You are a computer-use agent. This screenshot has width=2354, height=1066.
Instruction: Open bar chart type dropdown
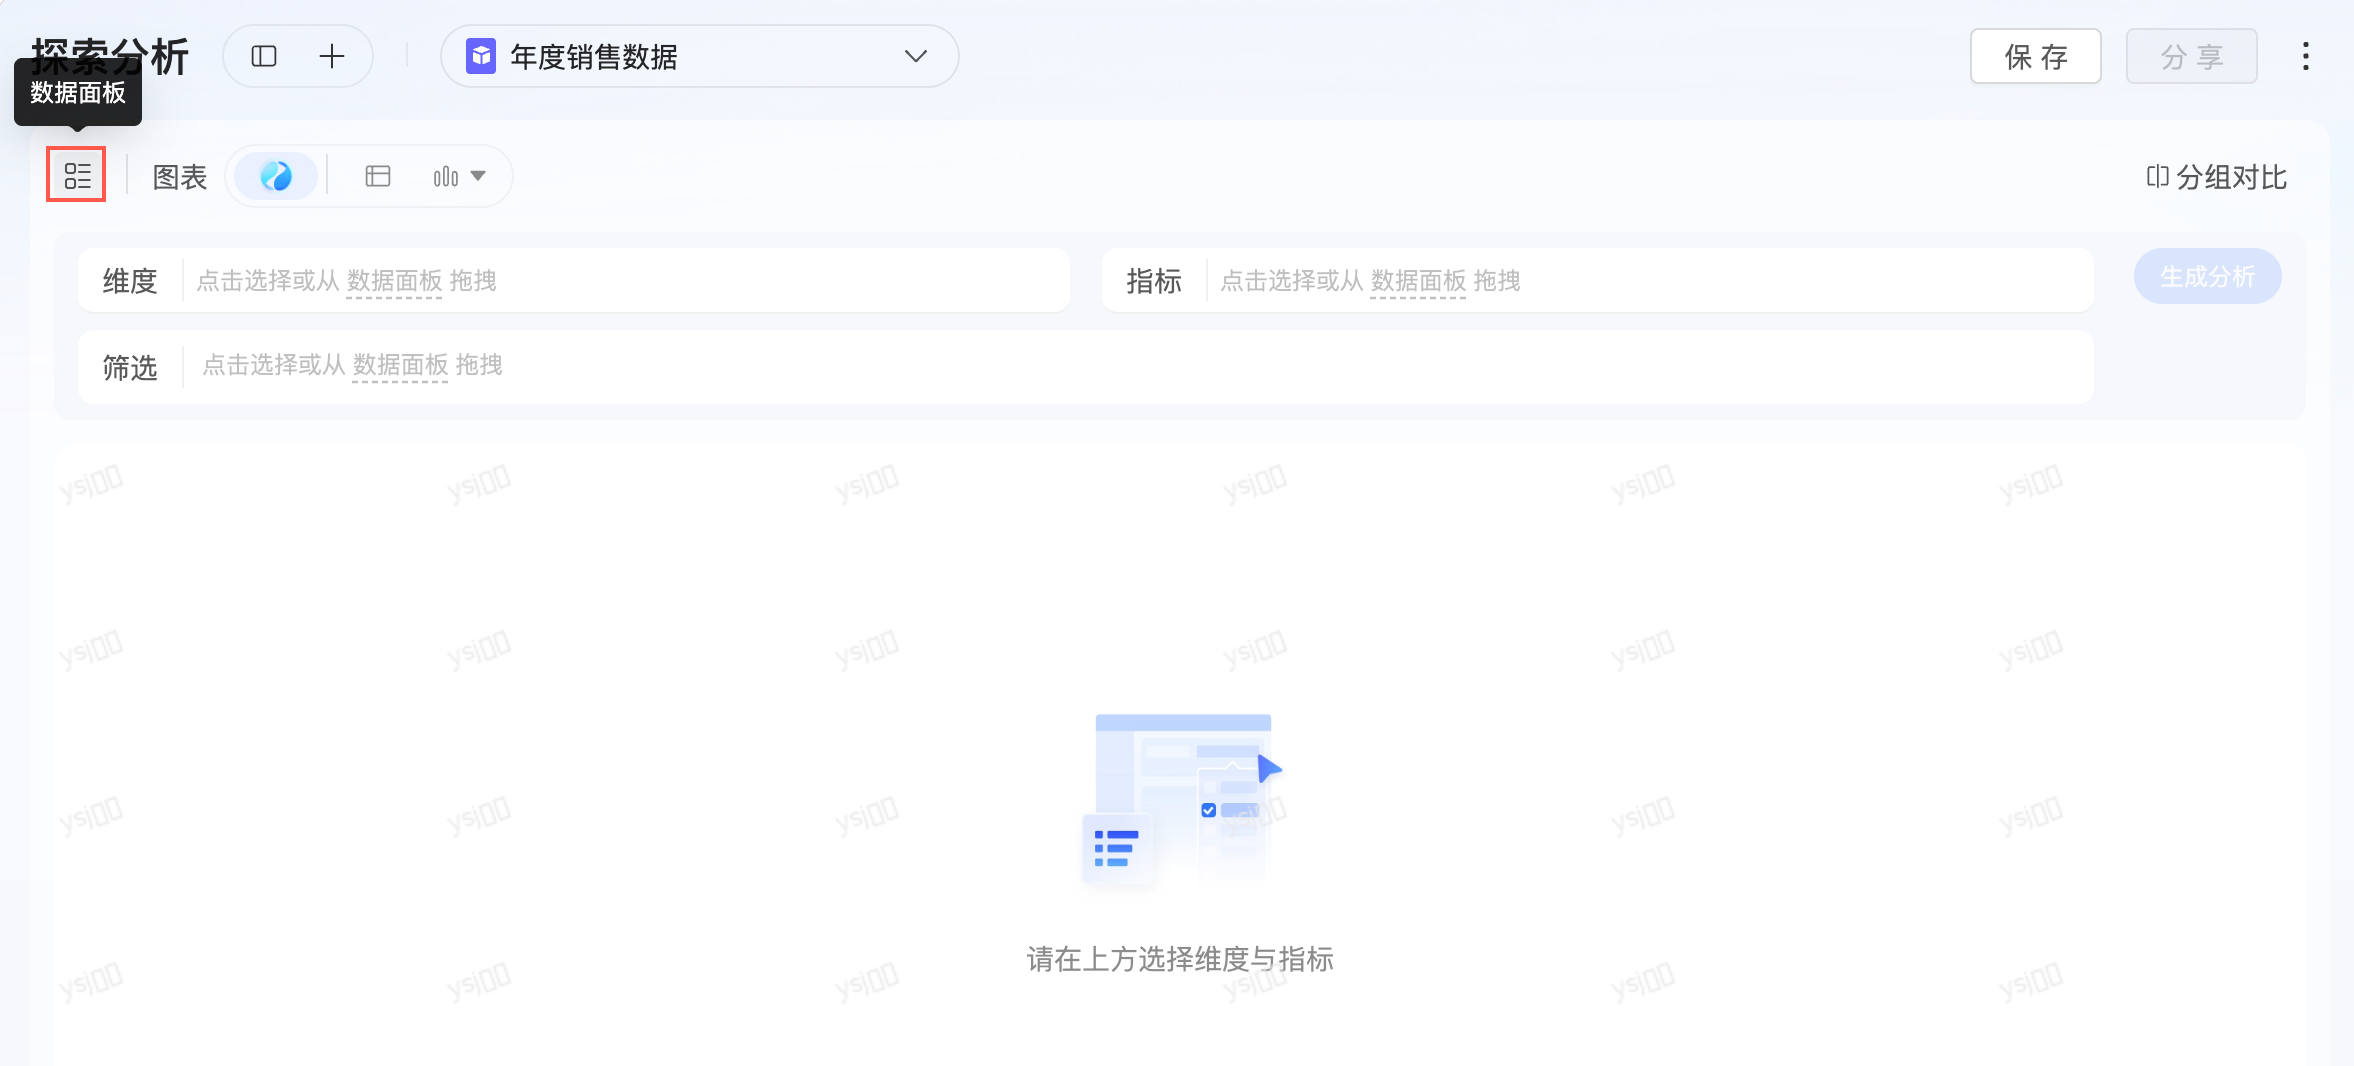459,177
